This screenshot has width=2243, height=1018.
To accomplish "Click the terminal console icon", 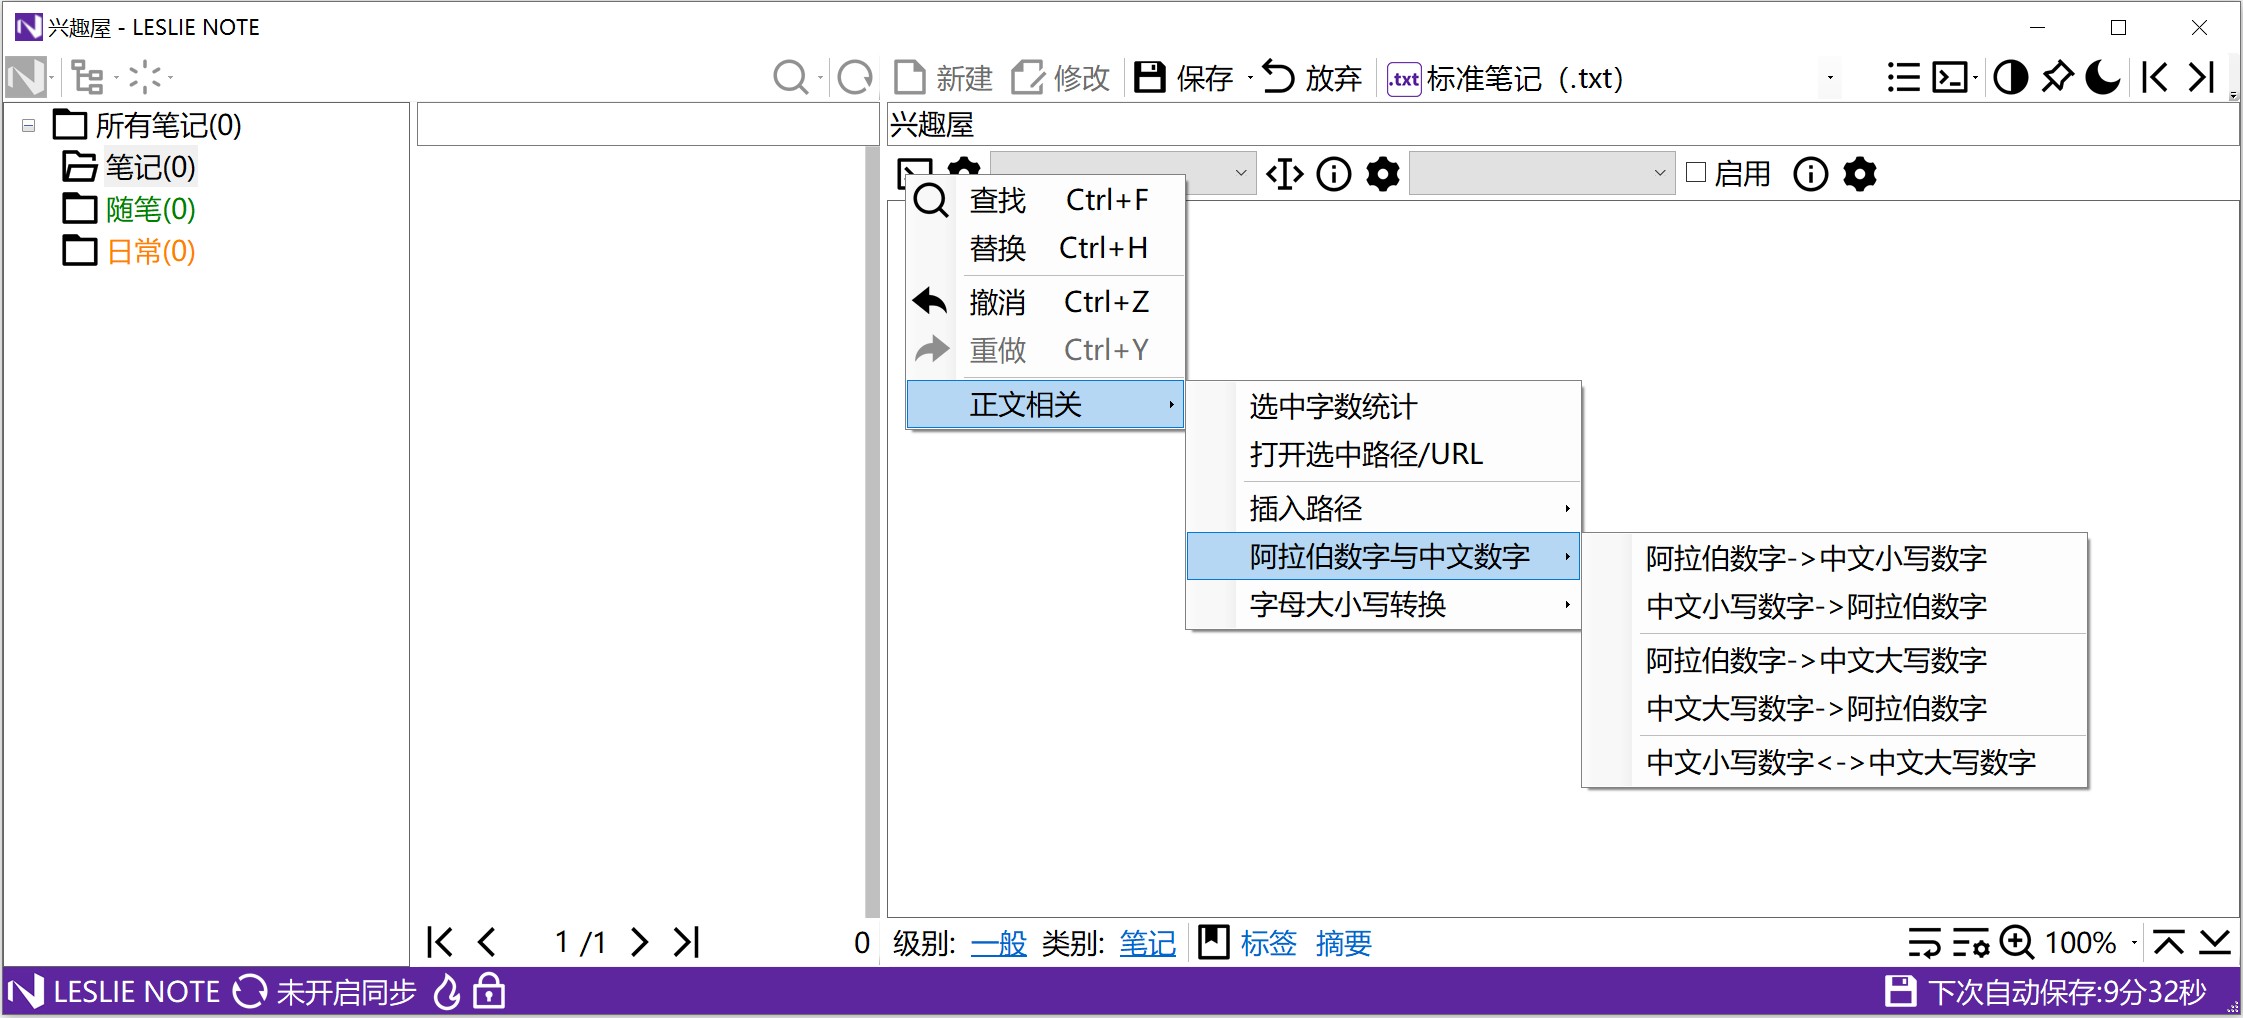I will [1950, 77].
